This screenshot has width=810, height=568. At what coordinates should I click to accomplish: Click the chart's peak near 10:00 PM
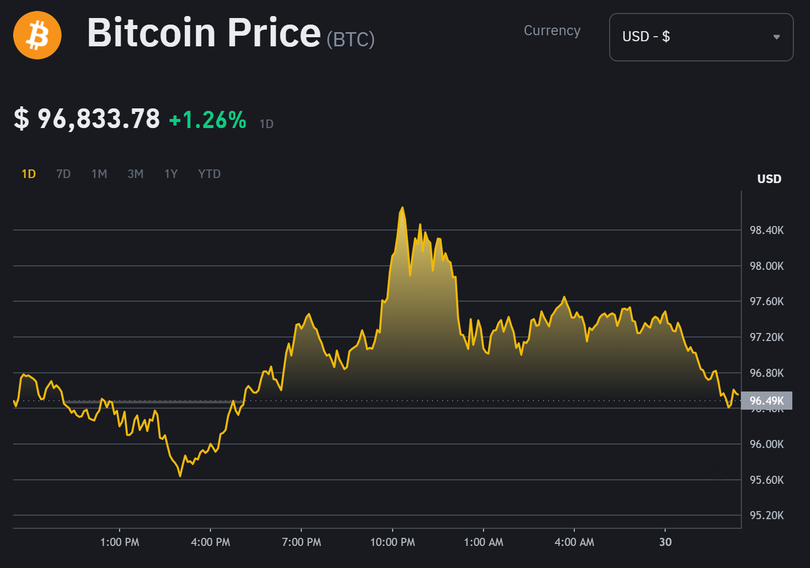pos(402,209)
